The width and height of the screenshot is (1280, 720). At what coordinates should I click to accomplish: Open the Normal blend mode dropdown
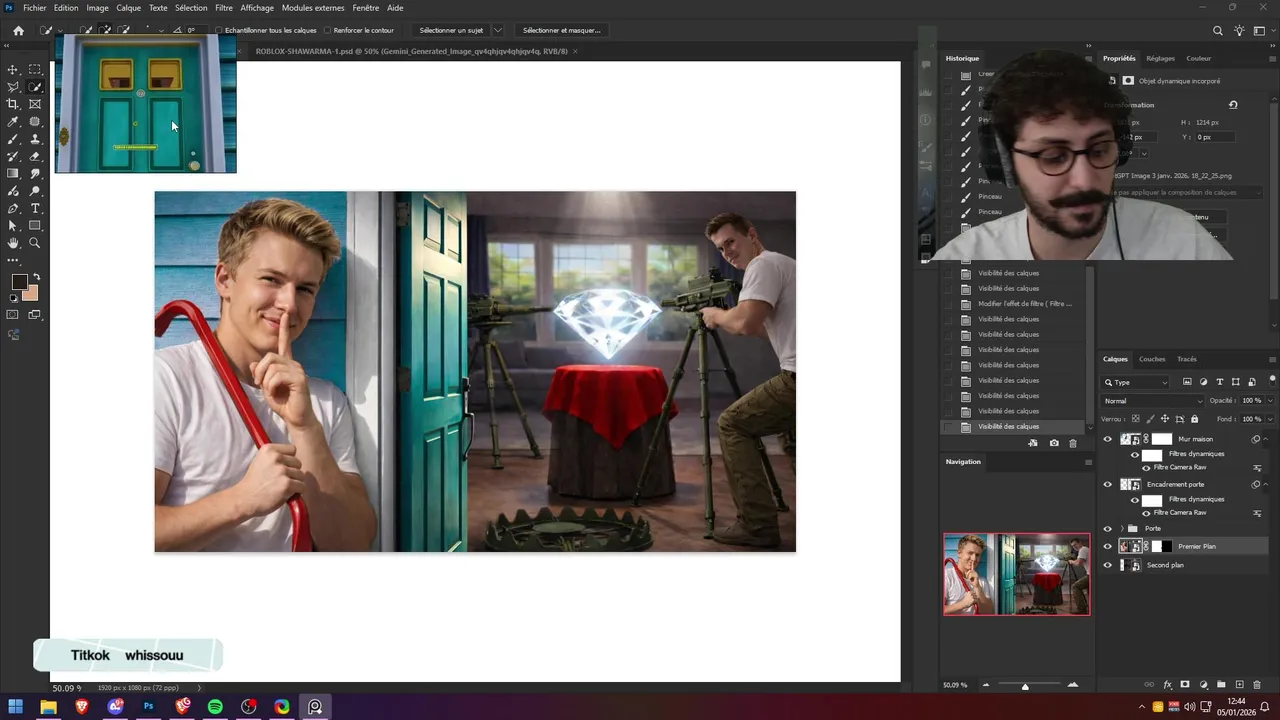point(1153,400)
